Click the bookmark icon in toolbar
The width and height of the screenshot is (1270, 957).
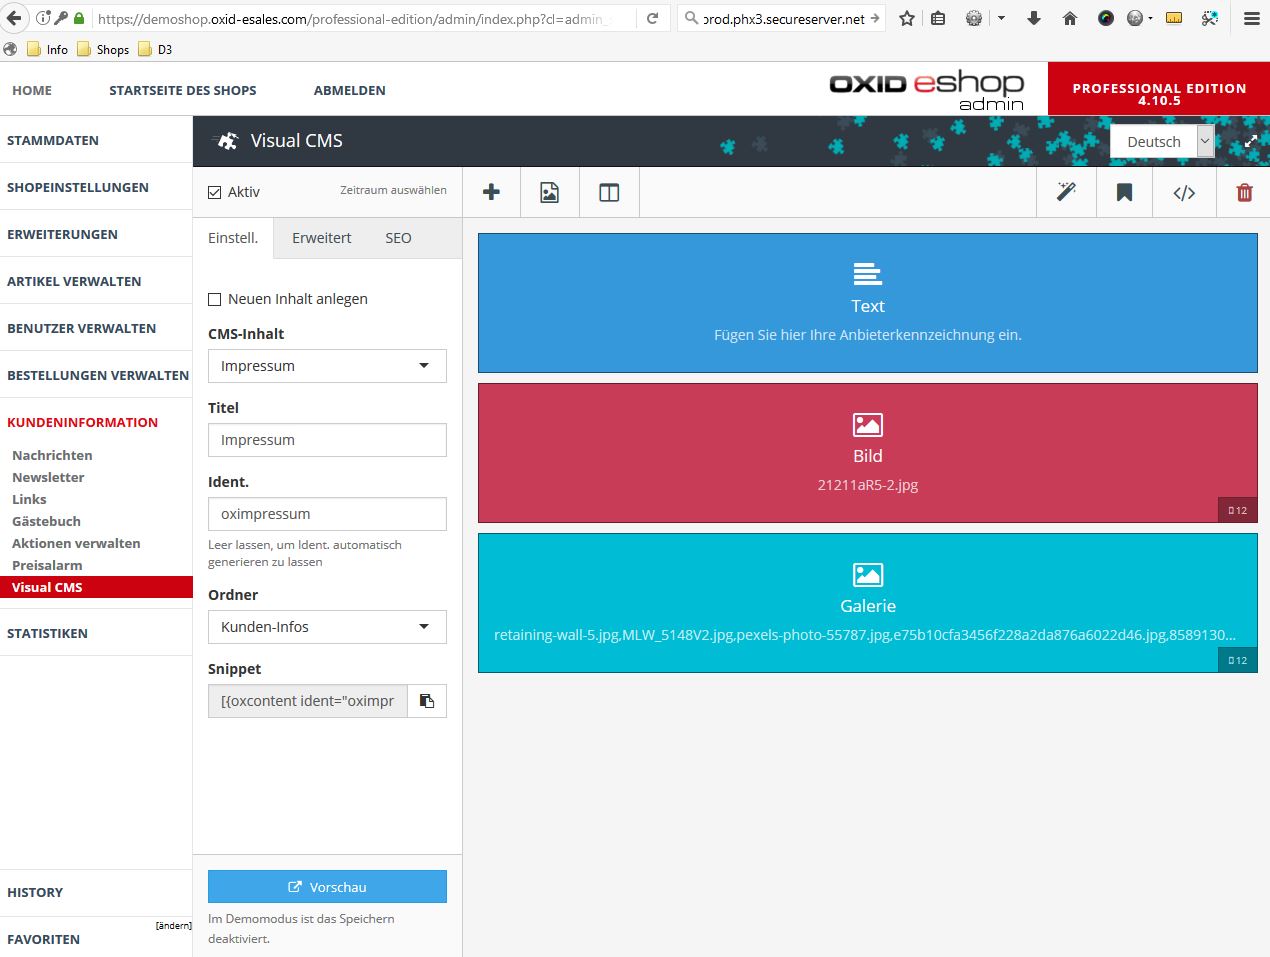pyautogui.click(x=1124, y=192)
